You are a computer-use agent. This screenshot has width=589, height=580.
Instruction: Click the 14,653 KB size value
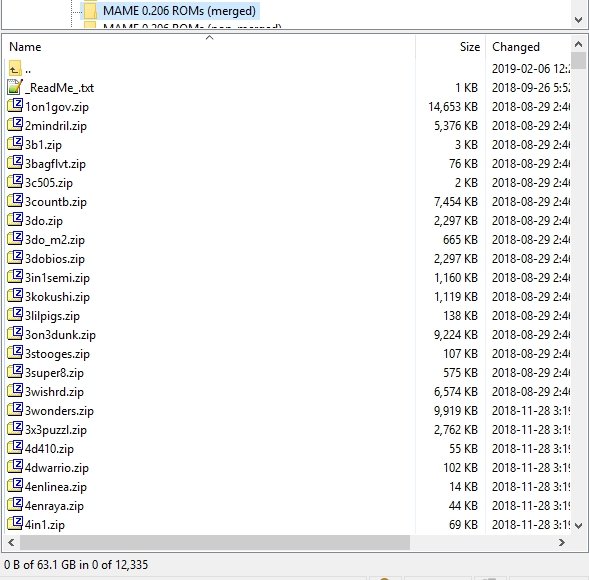(453, 107)
